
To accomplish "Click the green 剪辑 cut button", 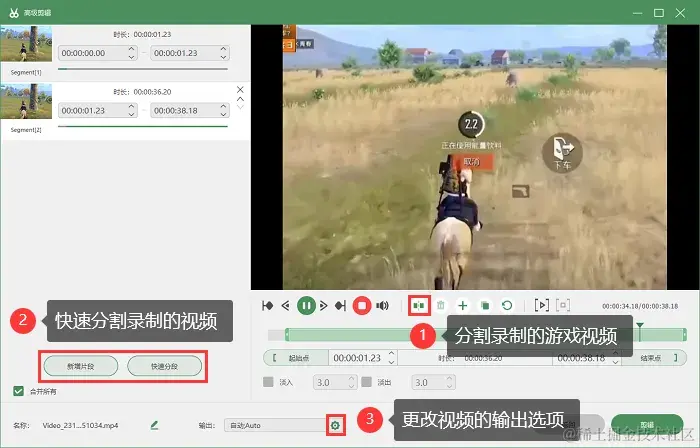I will [x=647, y=425].
